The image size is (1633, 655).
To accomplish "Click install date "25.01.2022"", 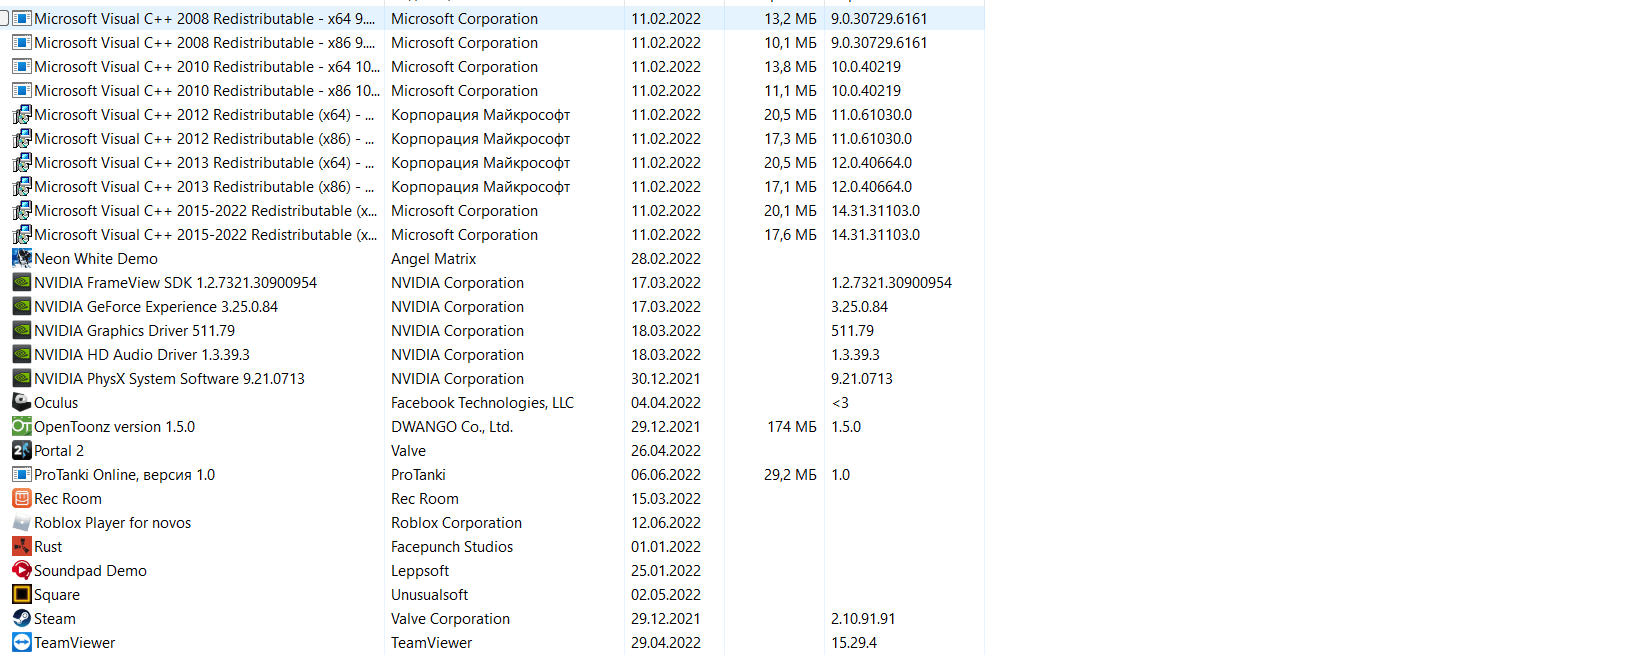I will tap(666, 571).
